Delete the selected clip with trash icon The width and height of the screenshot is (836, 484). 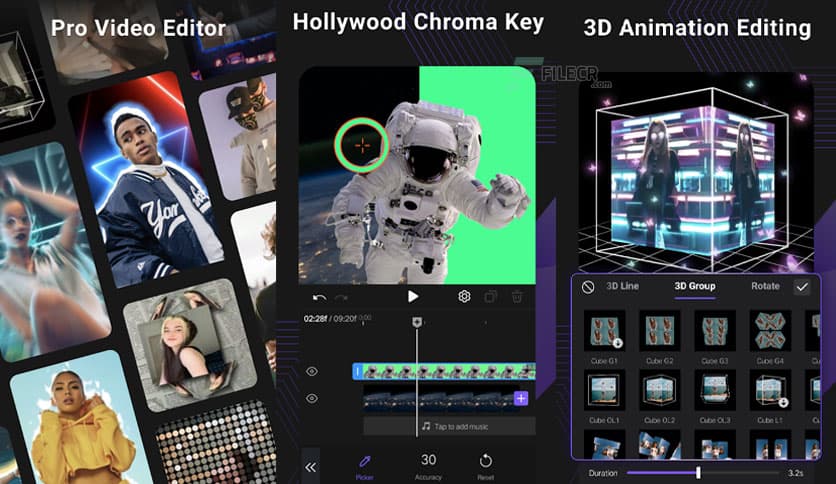[517, 296]
